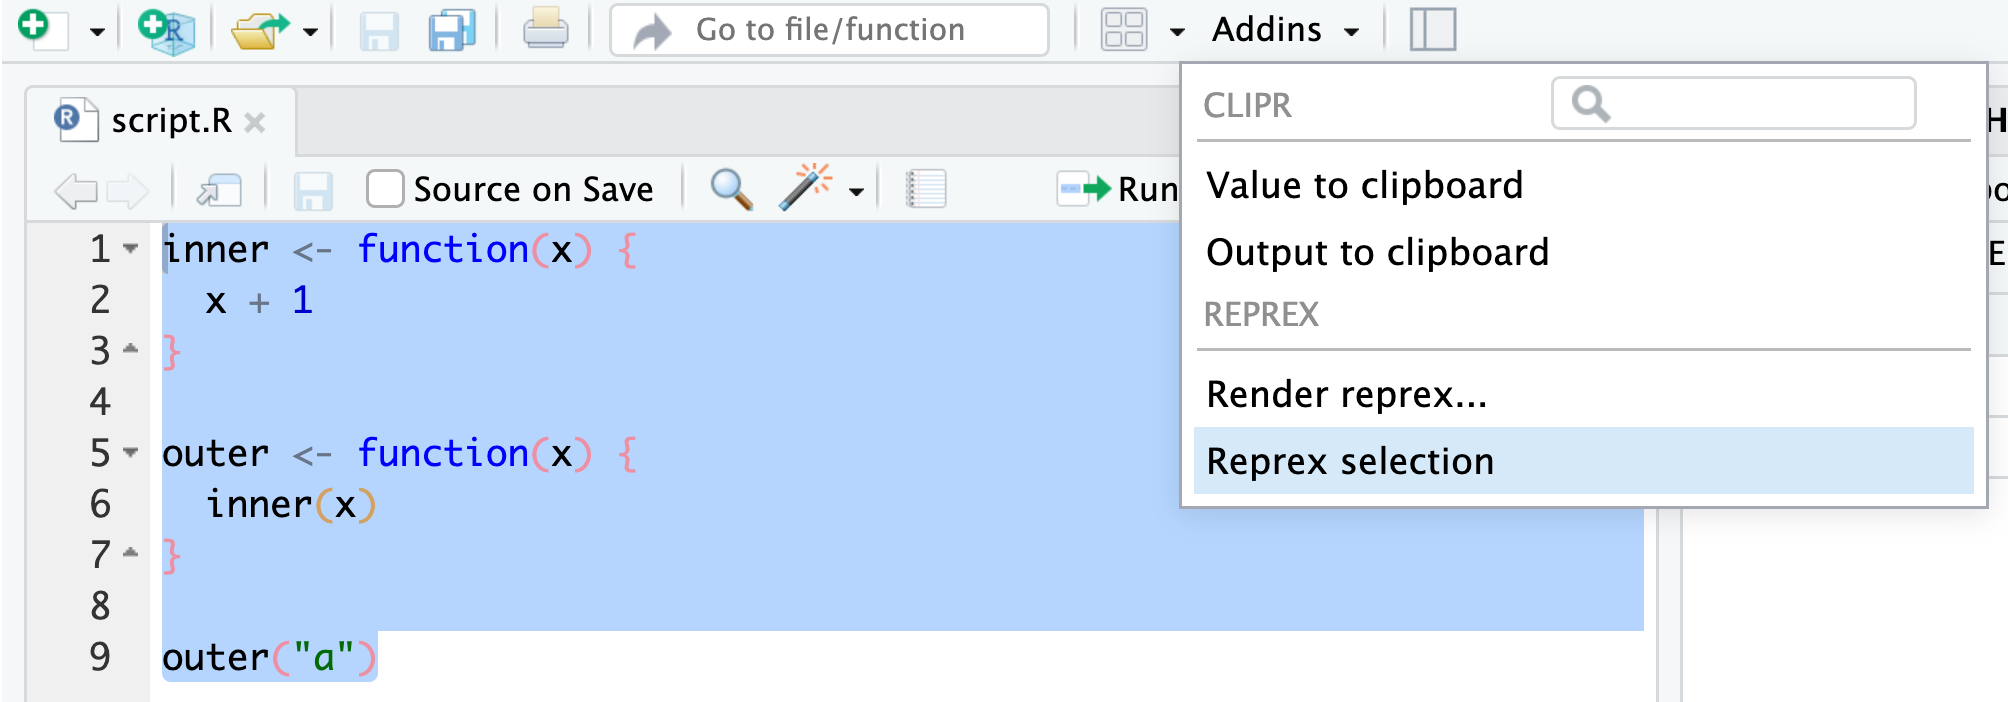This screenshot has height=702, width=2008.
Task: Click the Print document icon
Action: (x=545, y=30)
